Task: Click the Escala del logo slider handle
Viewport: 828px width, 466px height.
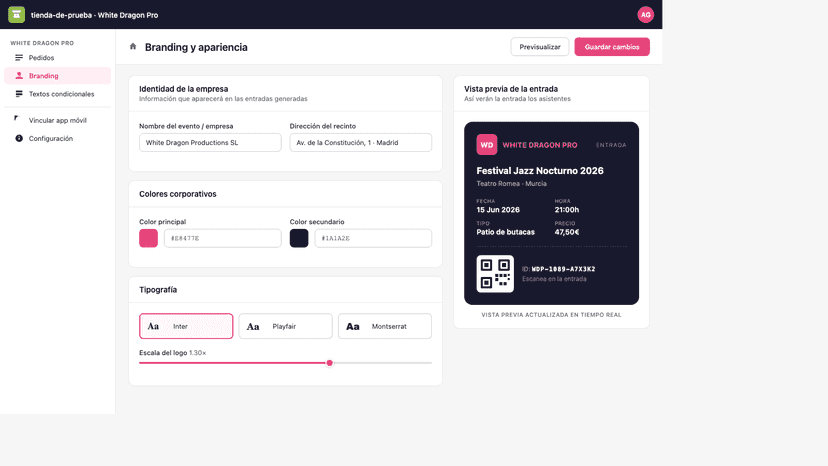Action: pos(330,363)
